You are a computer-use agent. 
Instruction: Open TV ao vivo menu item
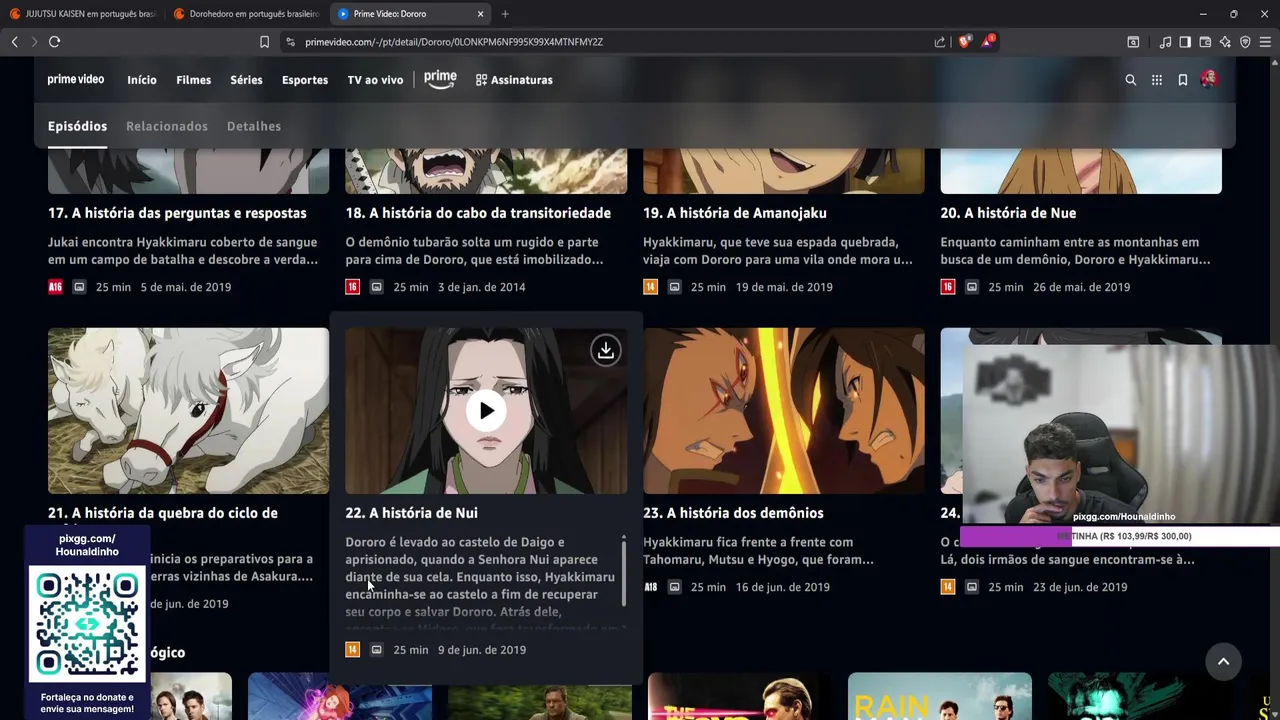(x=375, y=80)
